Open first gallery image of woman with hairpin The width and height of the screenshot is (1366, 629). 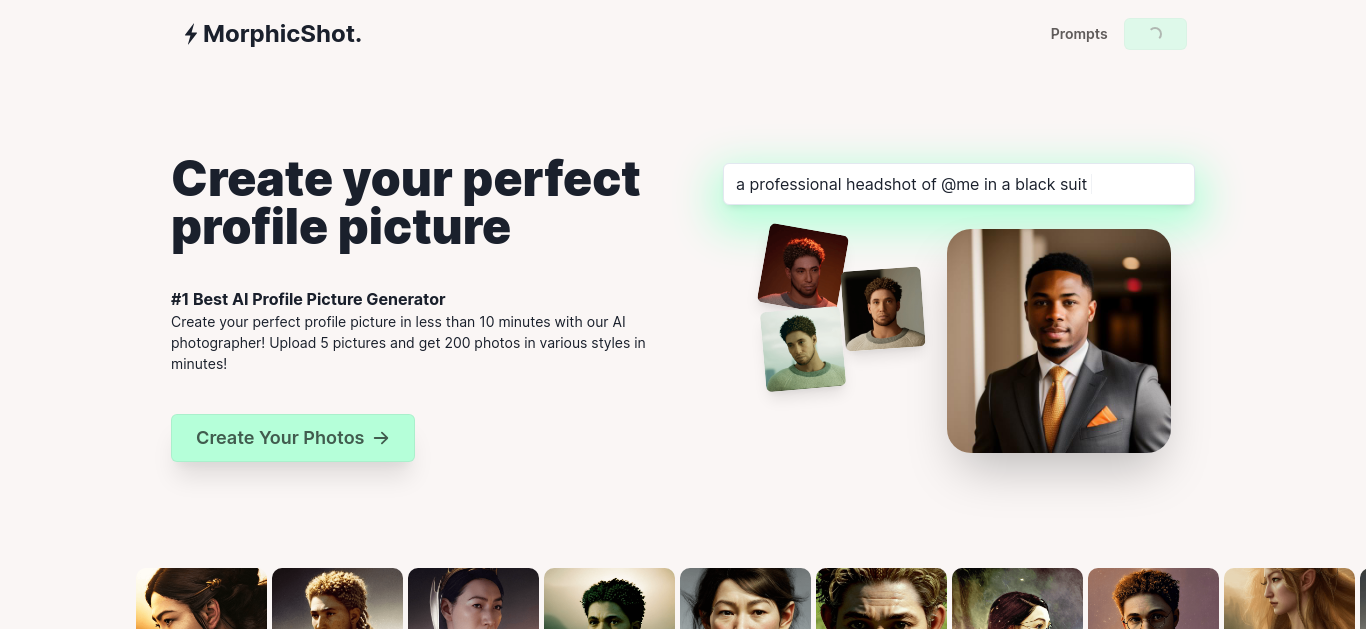coord(201,598)
